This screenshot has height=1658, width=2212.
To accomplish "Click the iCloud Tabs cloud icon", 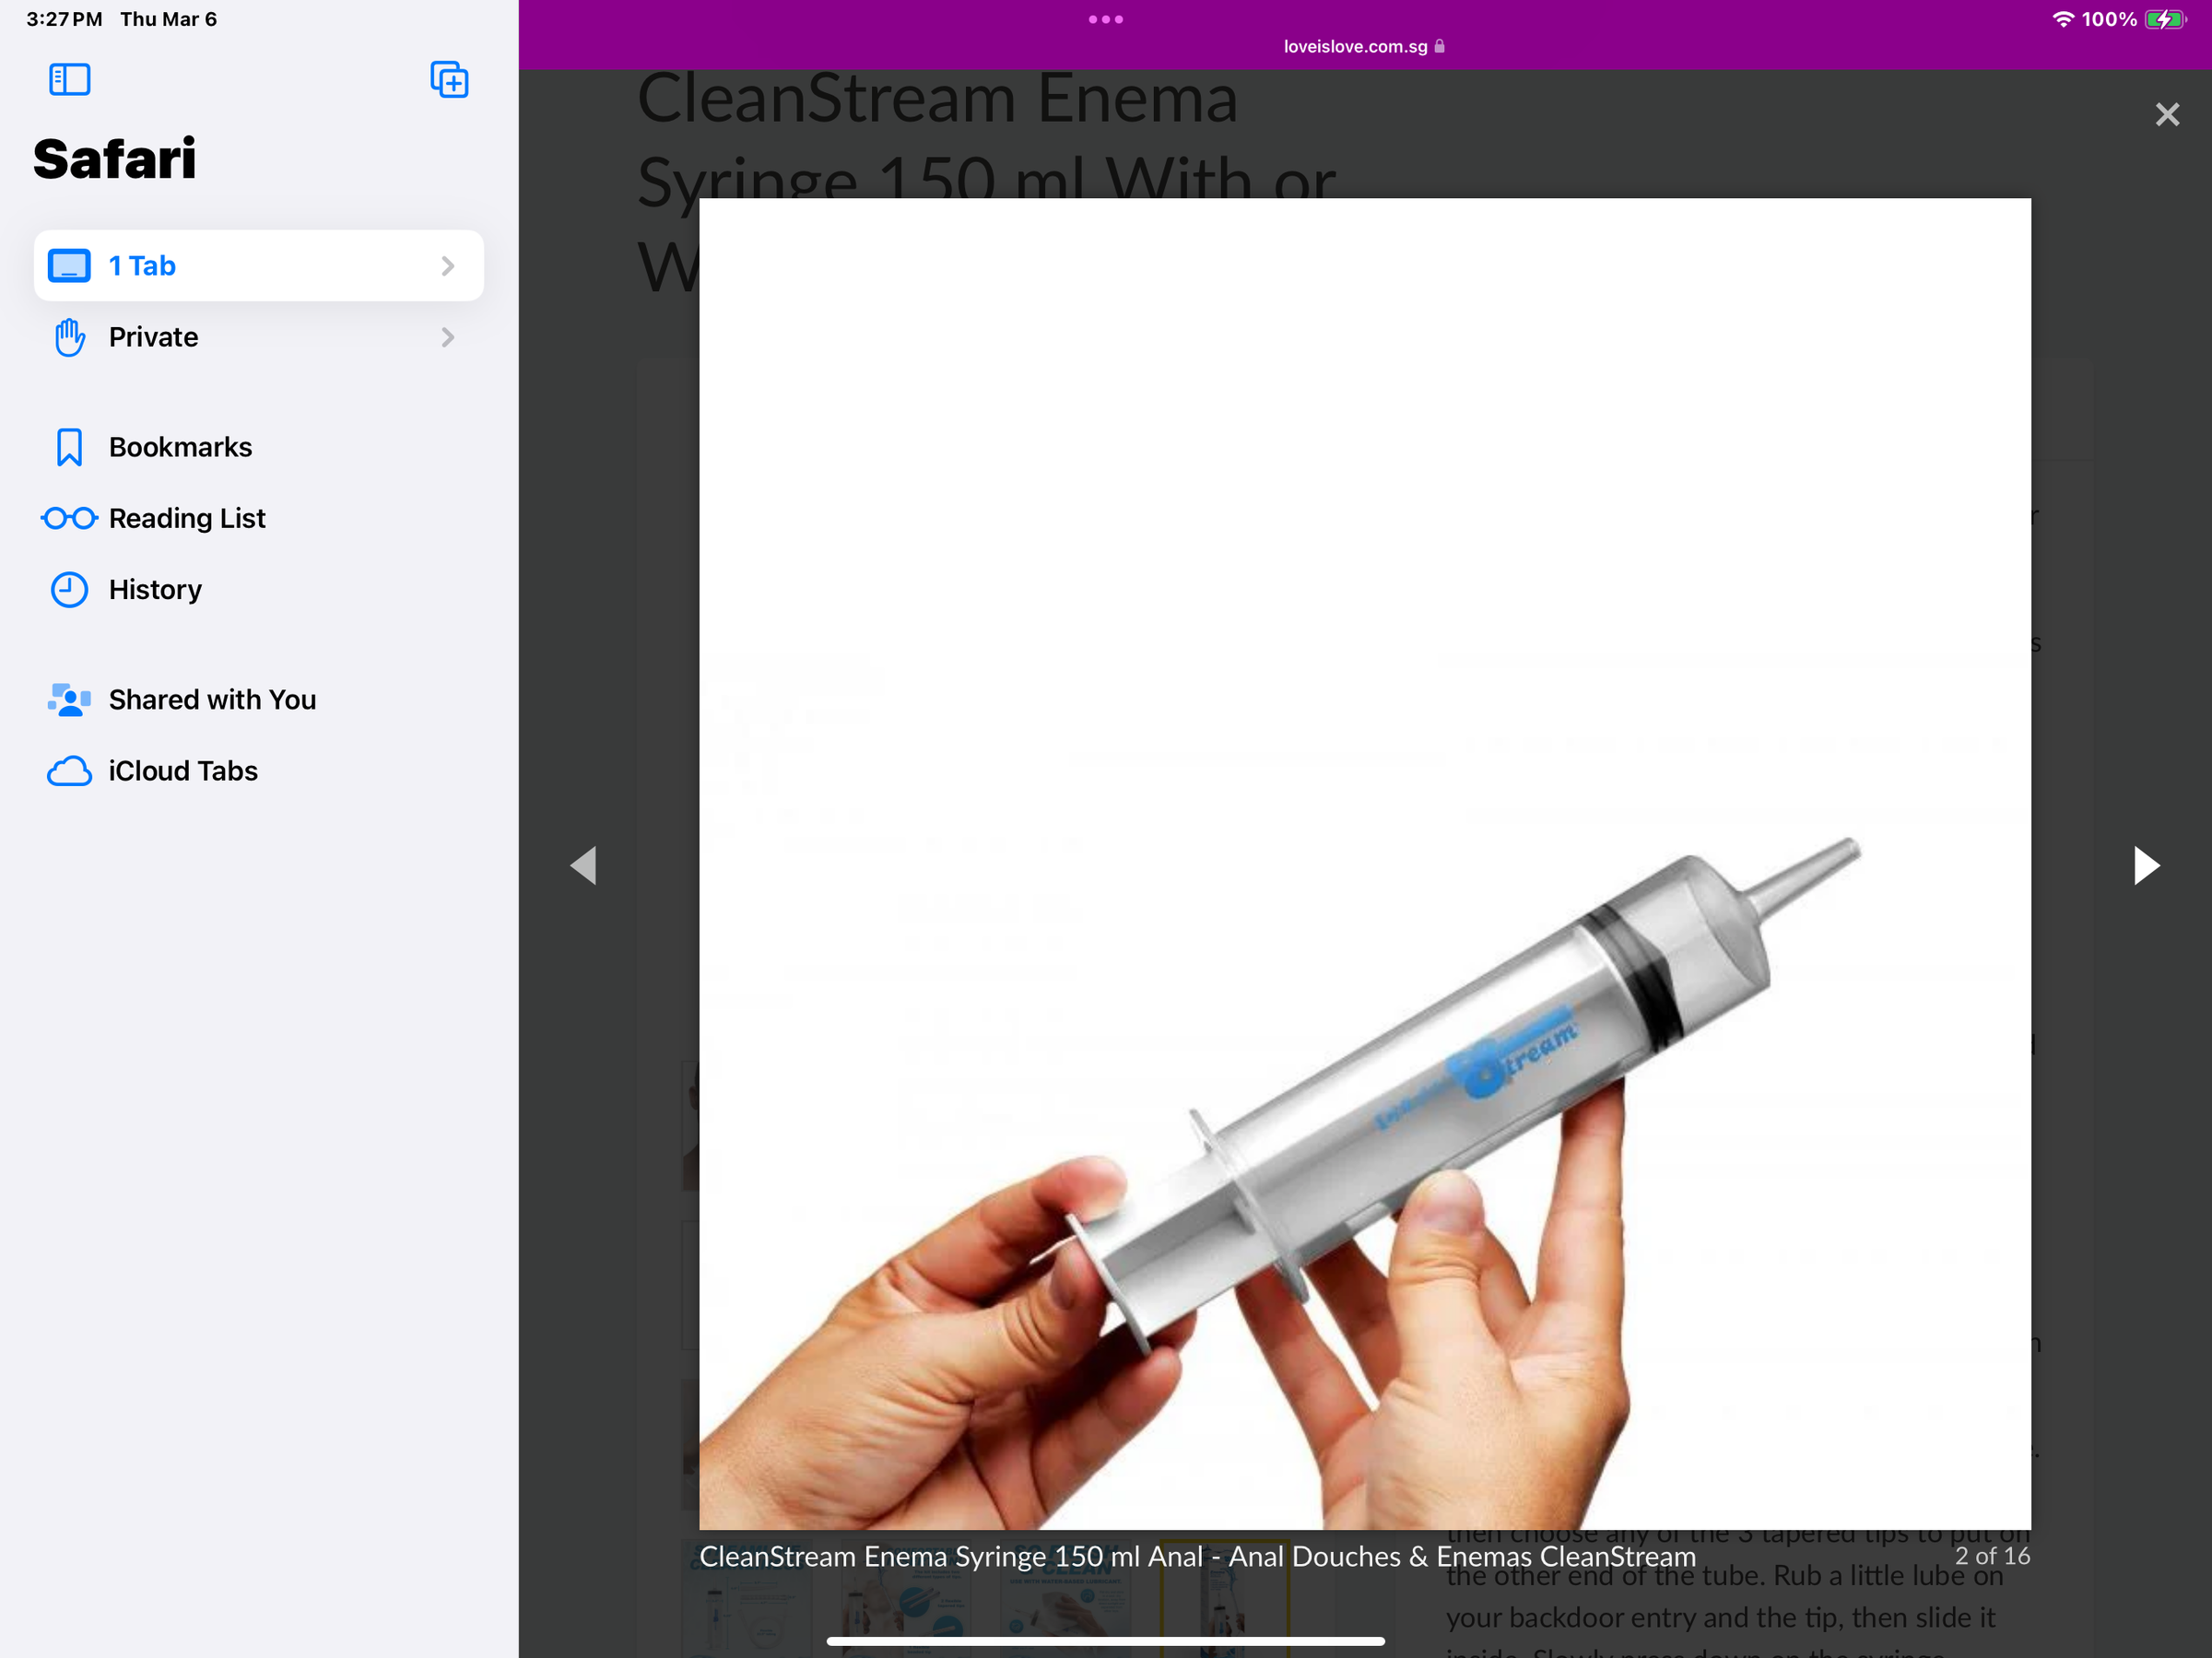I will click(69, 771).
